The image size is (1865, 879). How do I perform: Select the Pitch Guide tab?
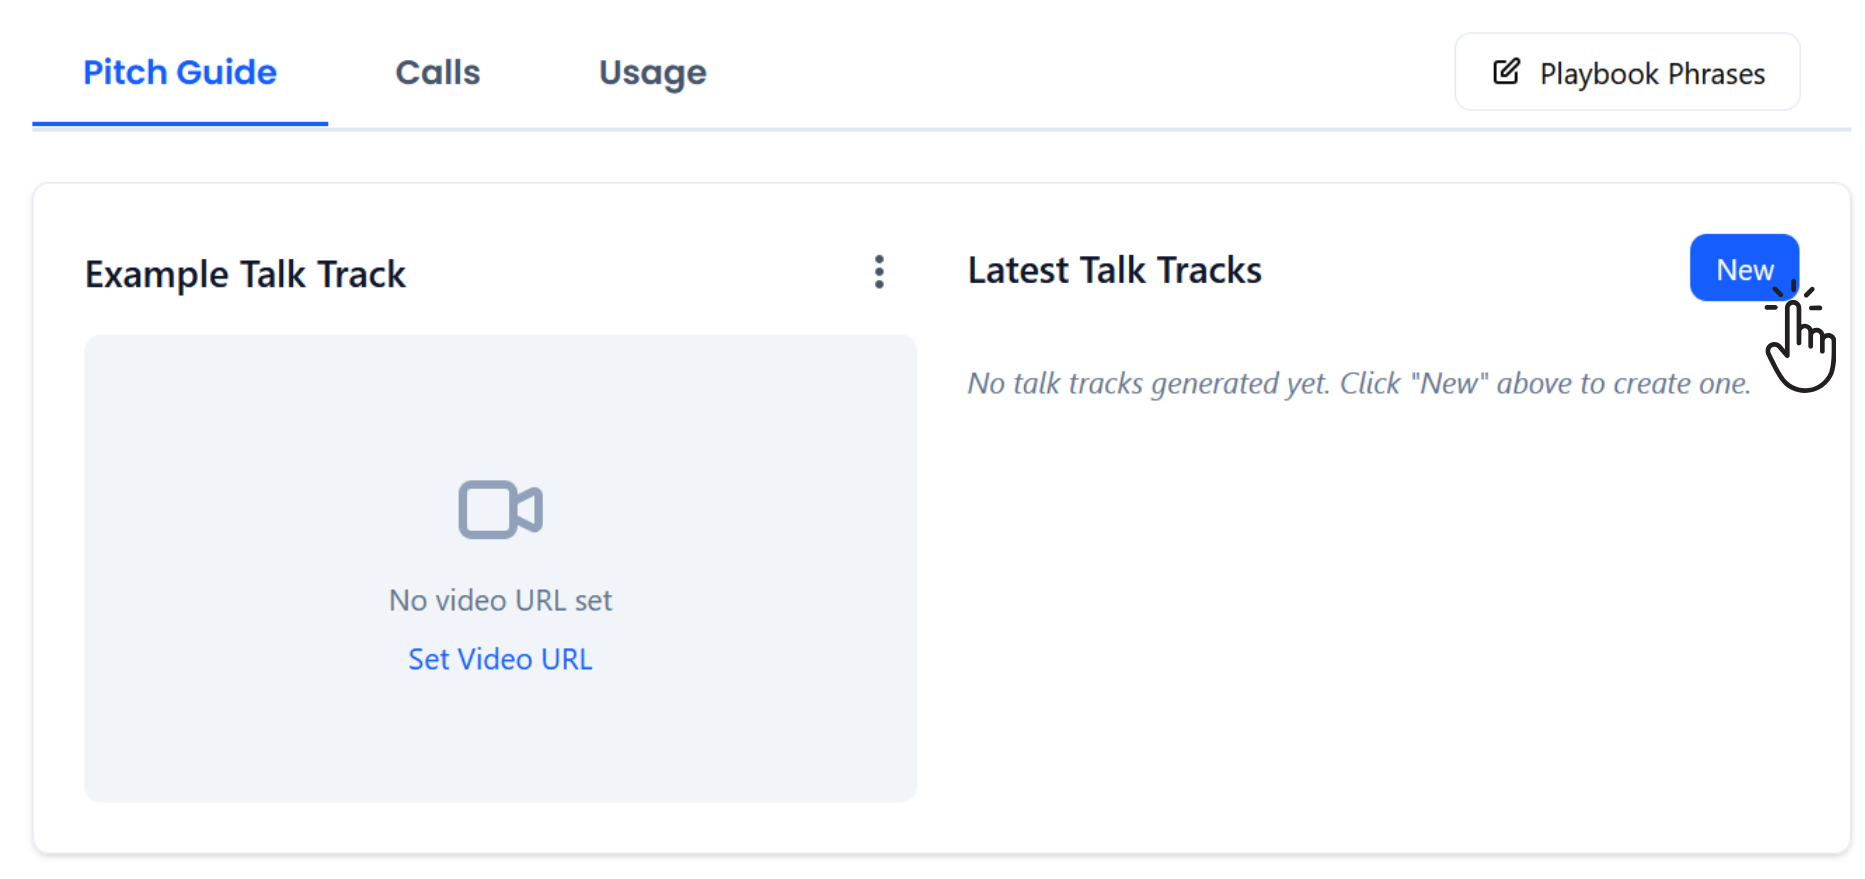point(180,72)
